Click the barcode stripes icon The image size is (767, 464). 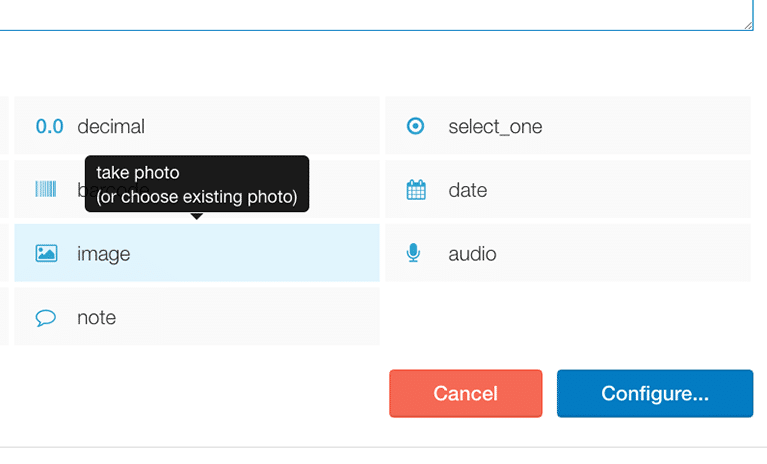(x=46, y=189)
